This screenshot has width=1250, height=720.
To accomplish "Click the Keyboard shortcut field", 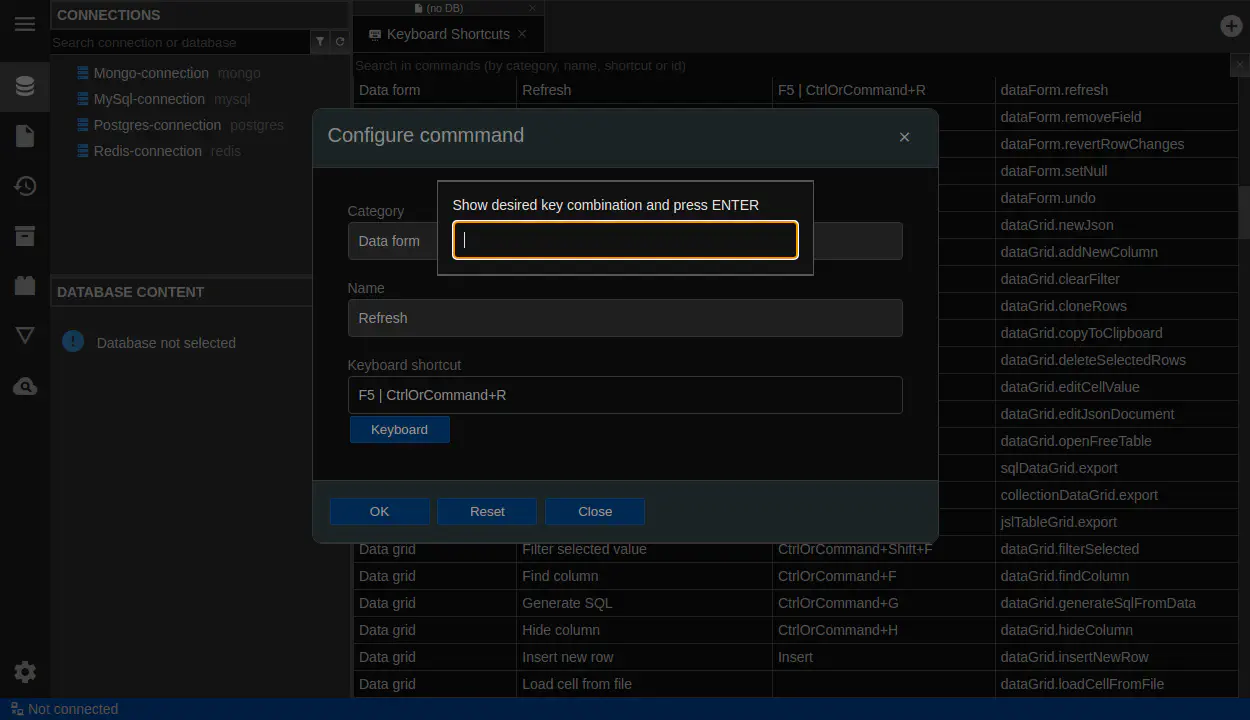I will click(625, 395).
